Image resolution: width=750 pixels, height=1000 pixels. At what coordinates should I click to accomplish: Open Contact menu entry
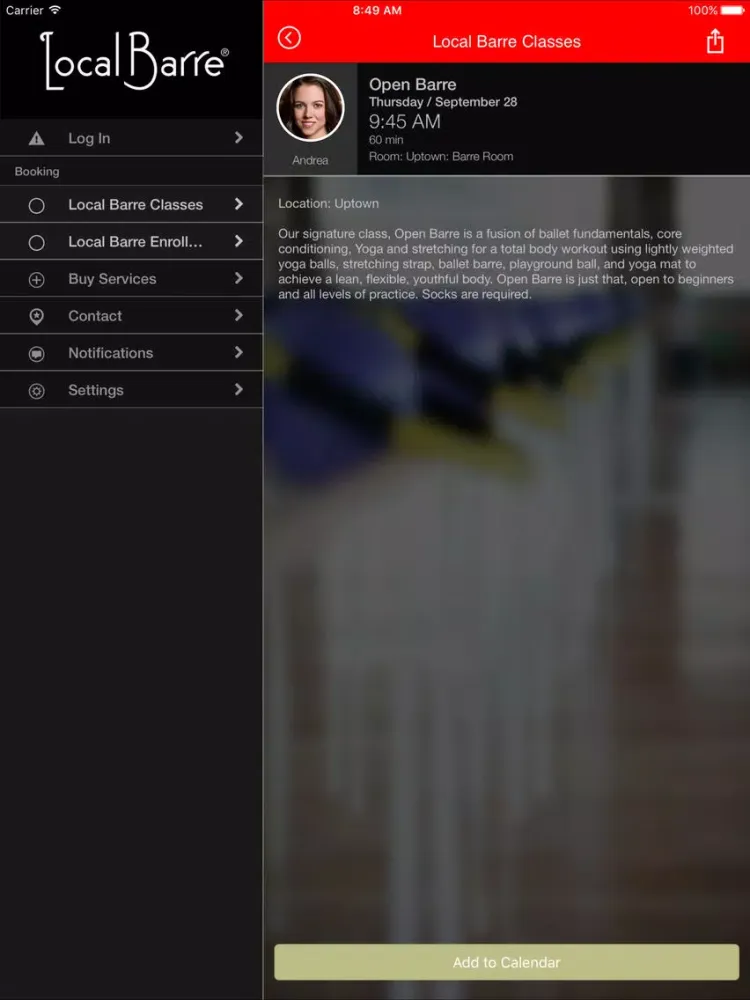click(131, 315)
